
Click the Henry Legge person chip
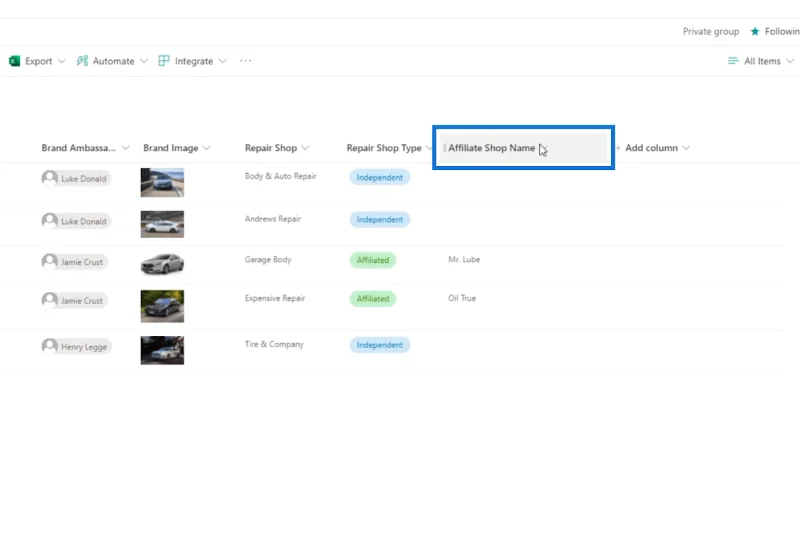click(x=76, y=346)
